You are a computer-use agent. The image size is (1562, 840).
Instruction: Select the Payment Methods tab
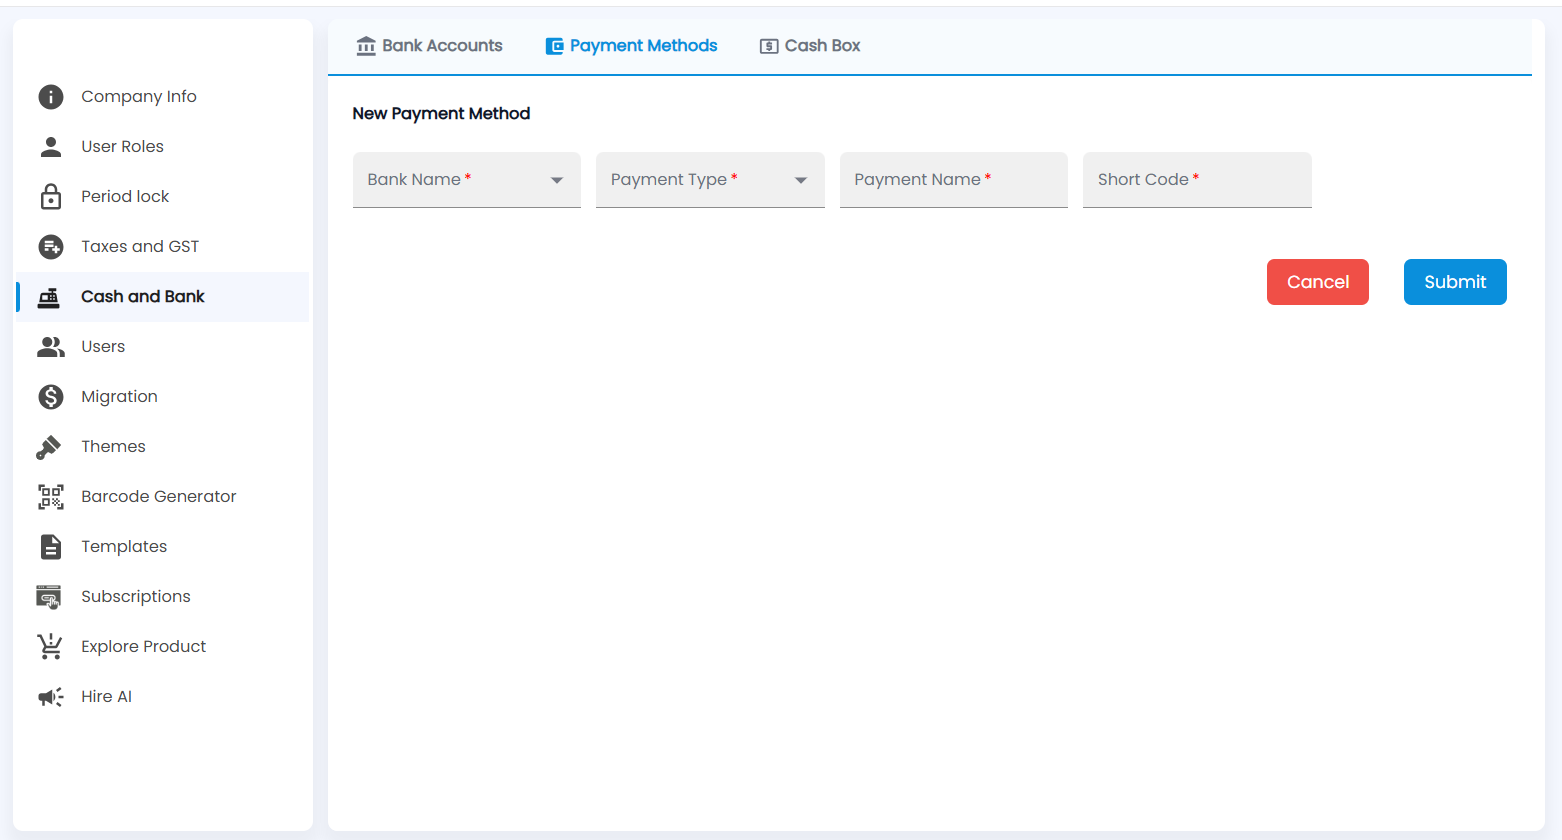click(x=631, y=46)
